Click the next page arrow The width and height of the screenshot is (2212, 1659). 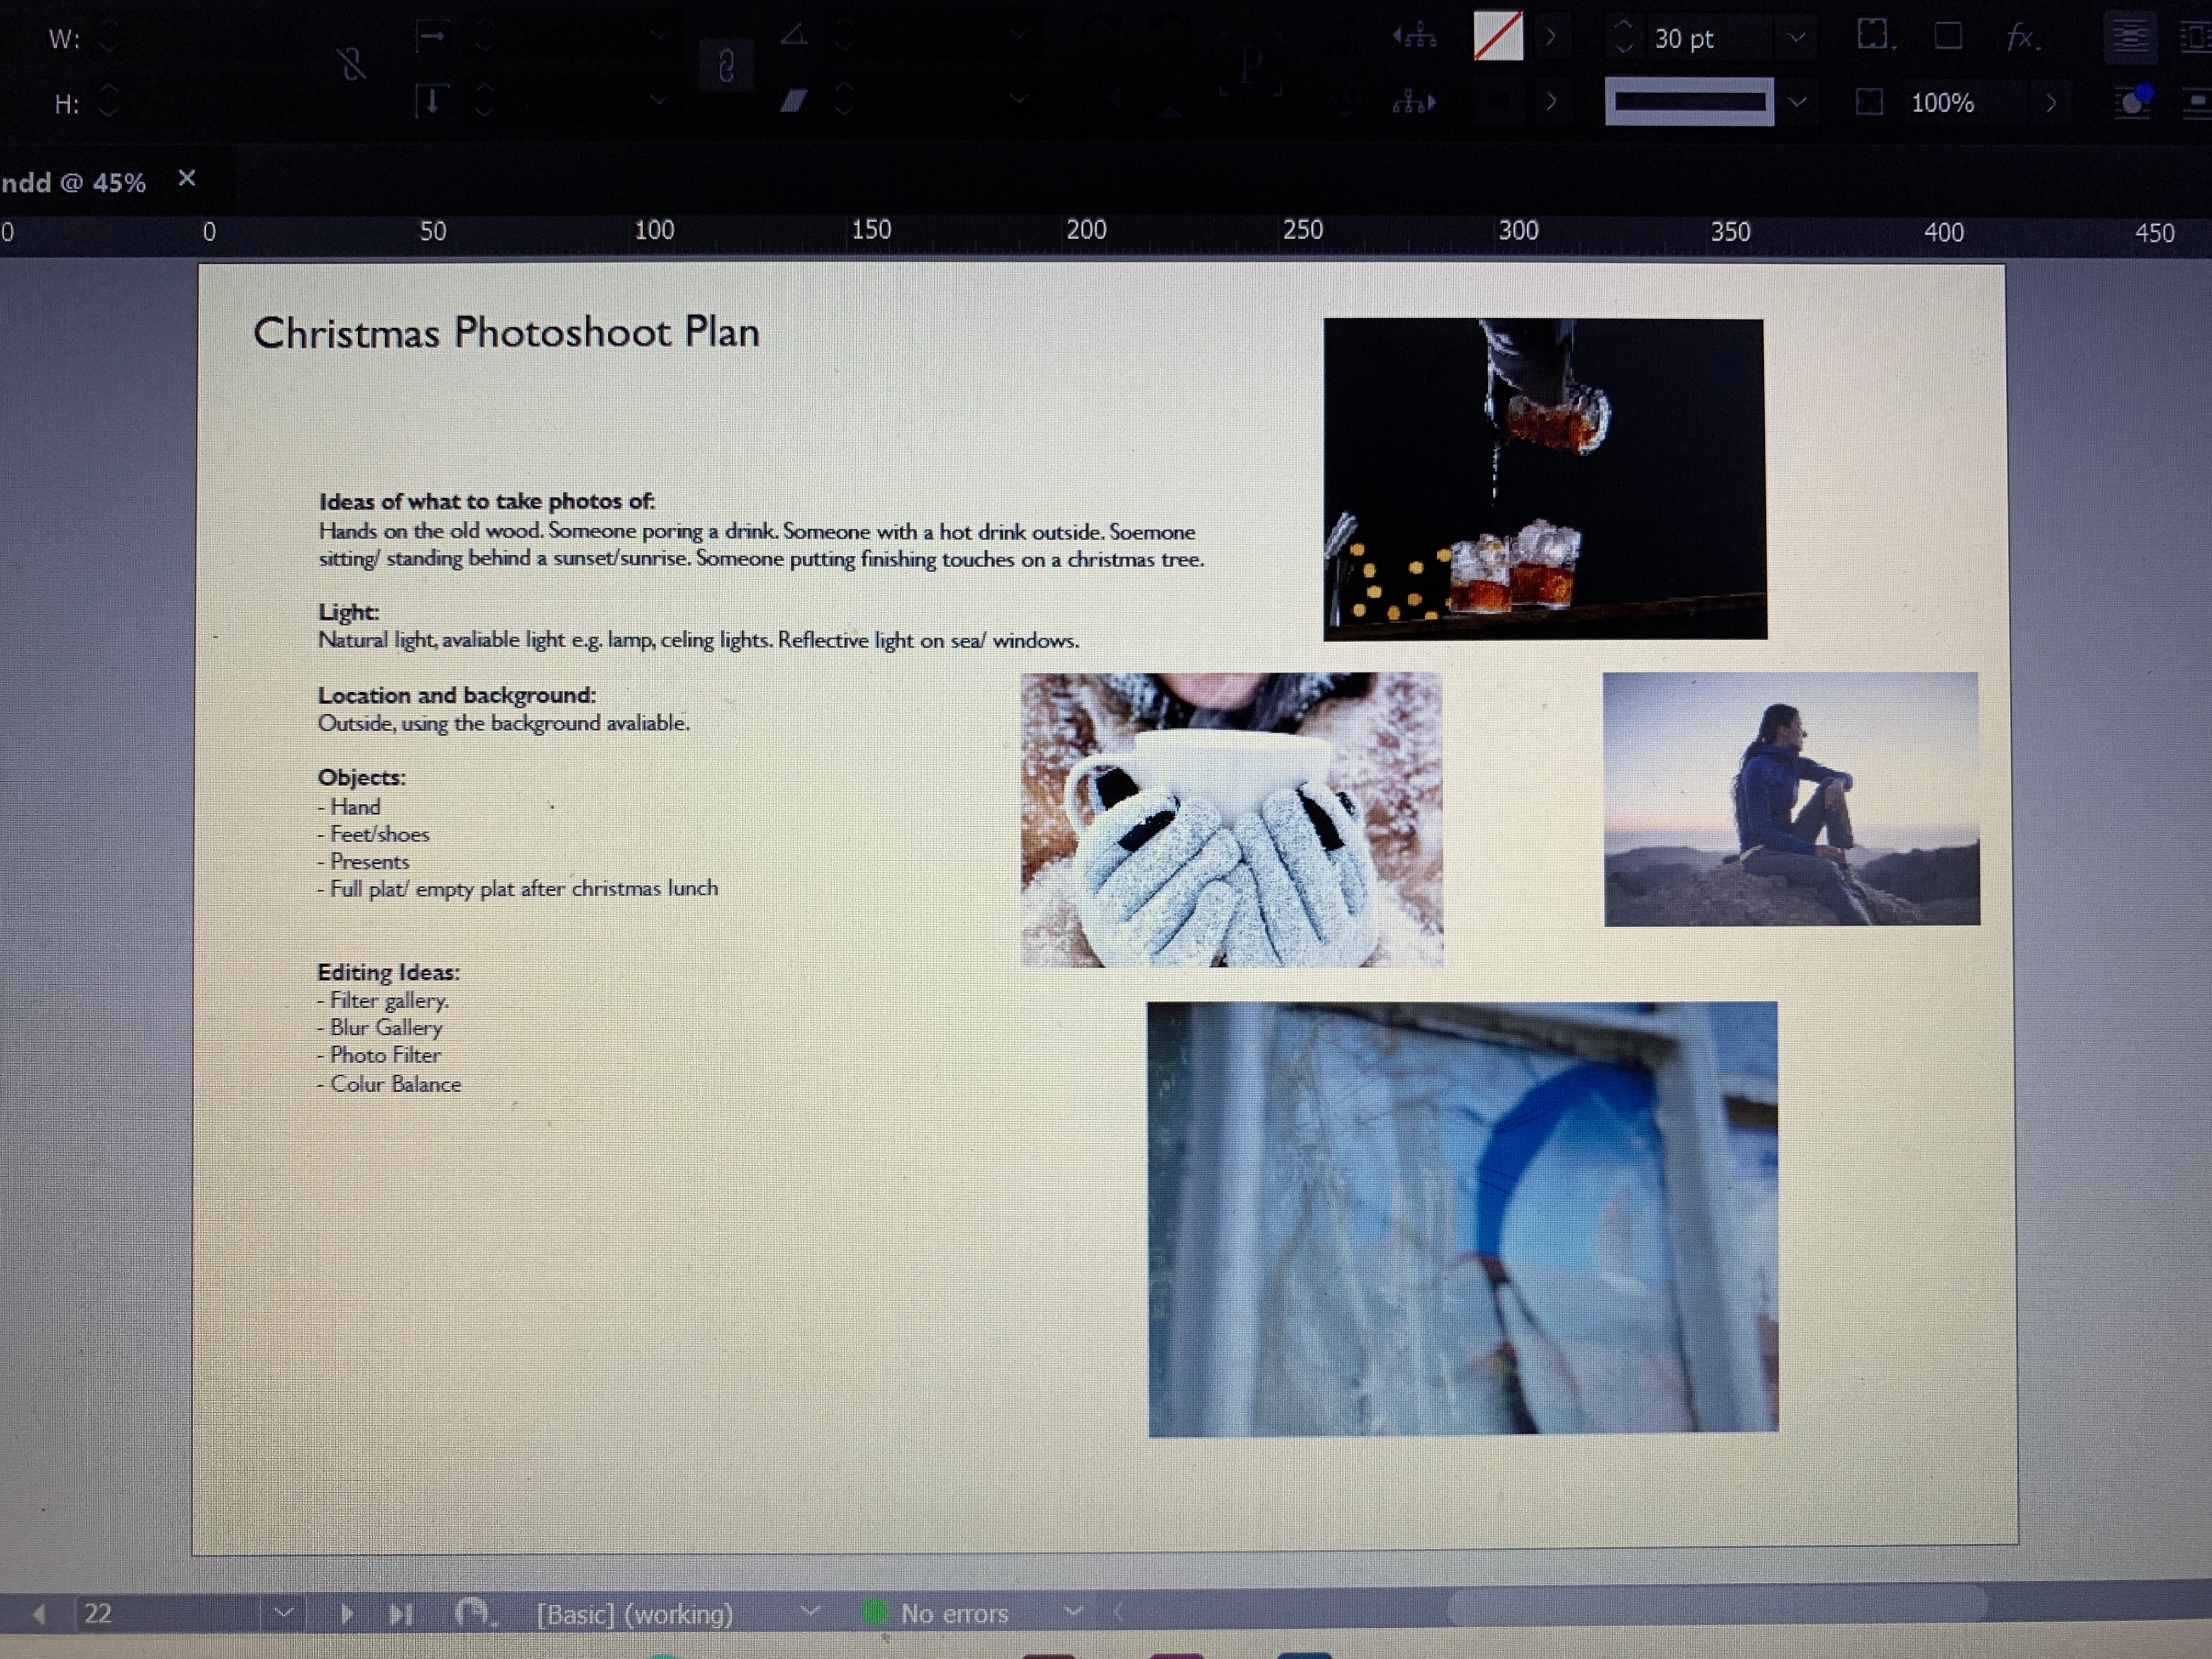(346, 1613)
